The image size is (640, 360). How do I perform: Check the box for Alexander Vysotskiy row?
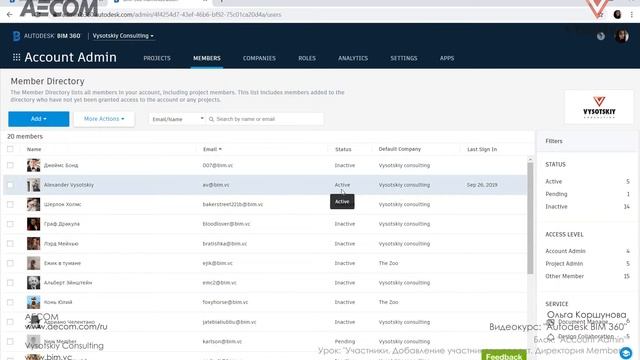[x=10, y=185]
